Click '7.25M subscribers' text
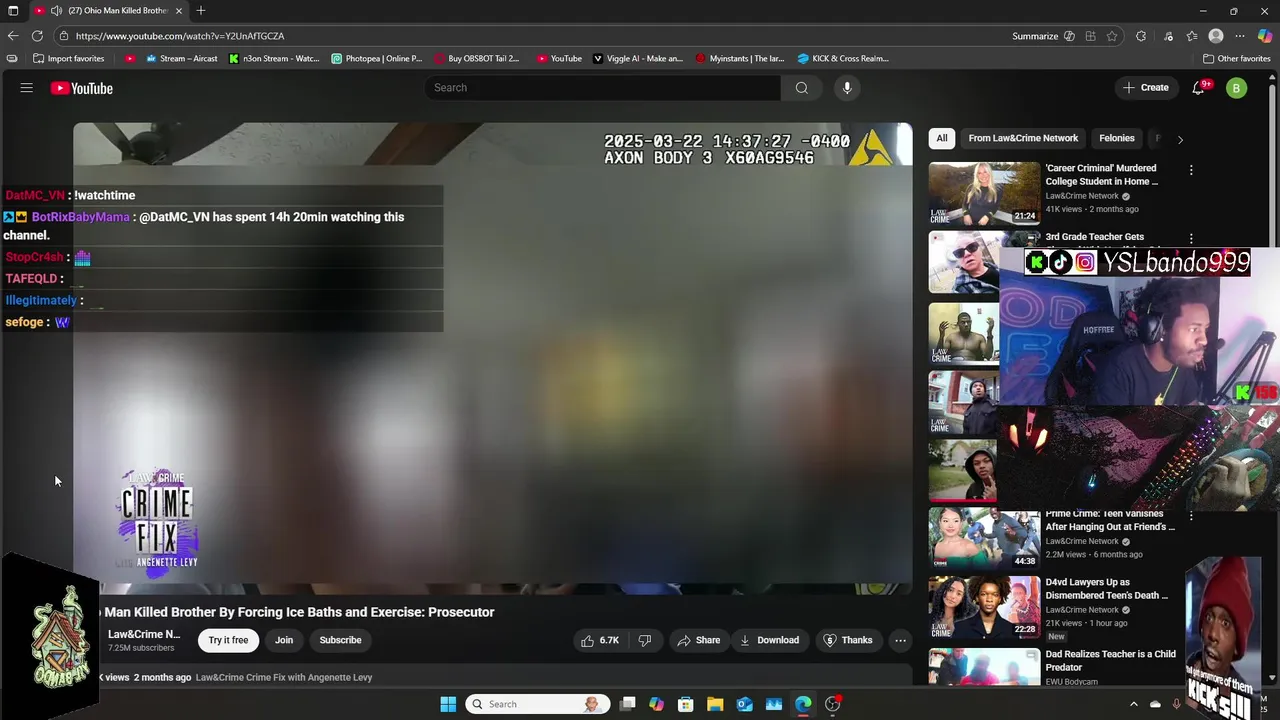Image resolution: width=1280 pixels, height=720 pixels. click(x=141, y=648)
